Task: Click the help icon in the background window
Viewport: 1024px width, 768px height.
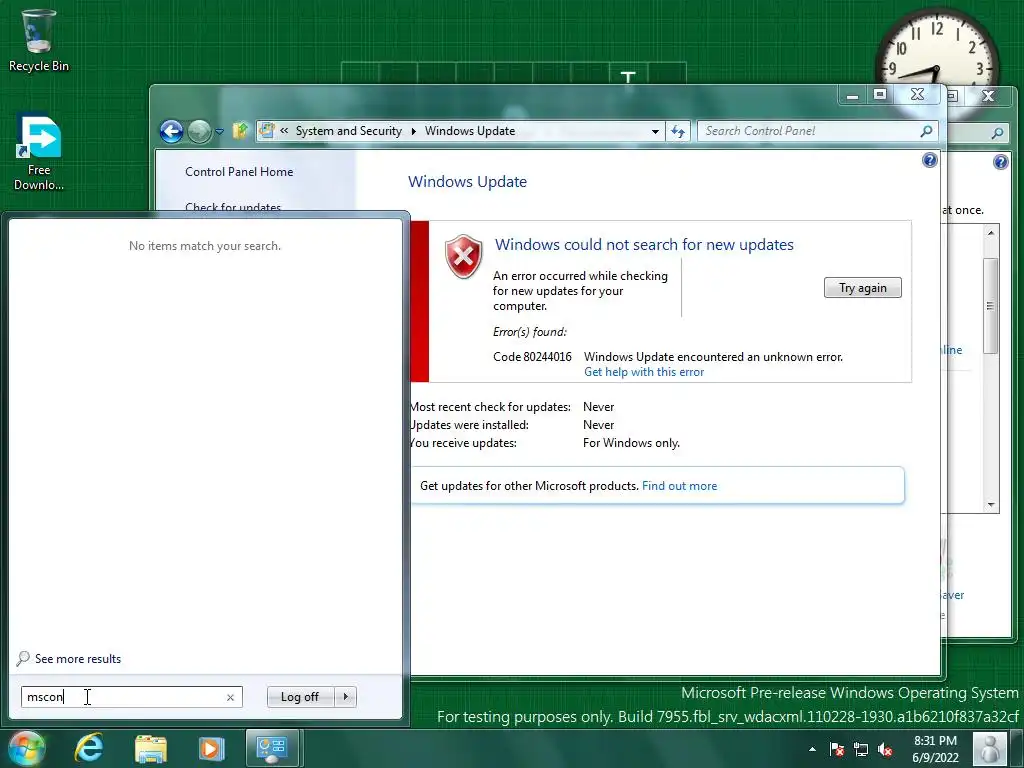Action: coord(1000,161)
